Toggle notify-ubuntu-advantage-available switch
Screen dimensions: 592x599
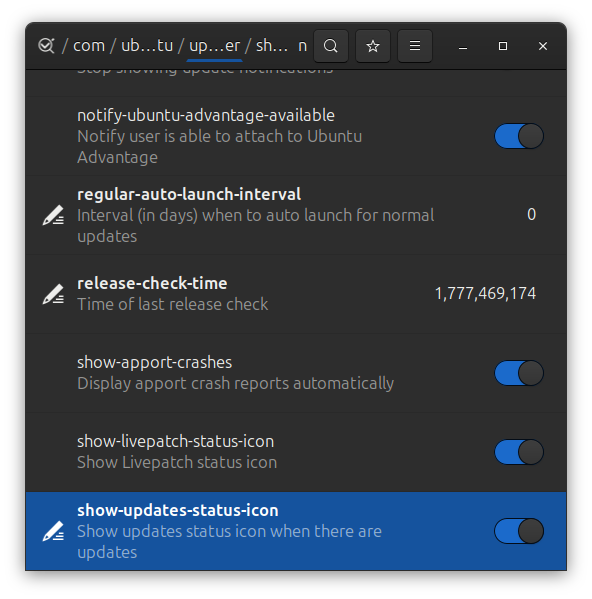click(x=519, y=136)
